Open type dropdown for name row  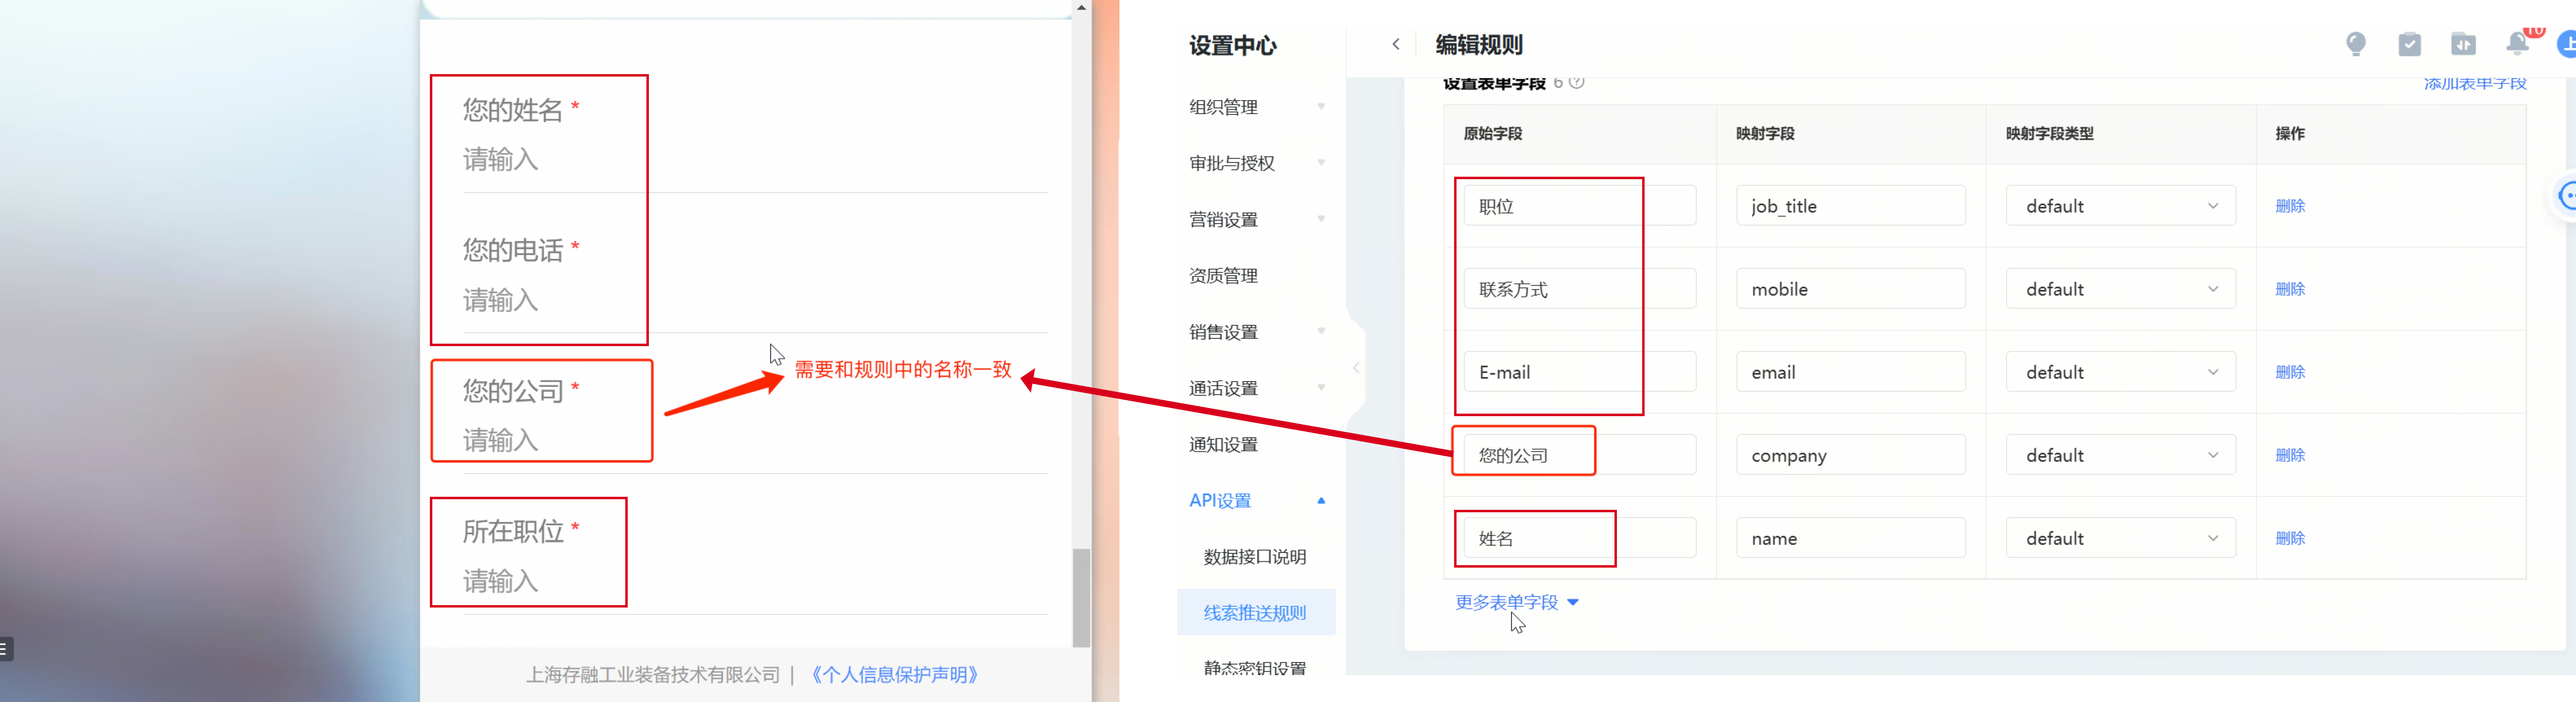coord(2120,538)
